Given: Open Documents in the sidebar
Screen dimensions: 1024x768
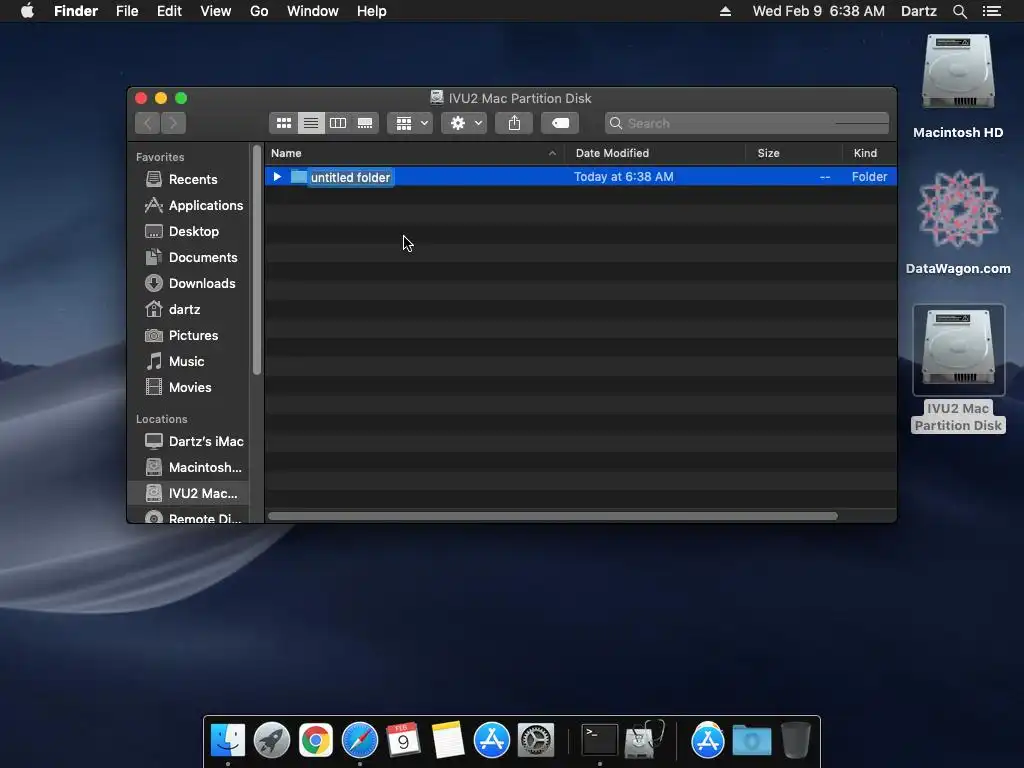Looking at the screenshot, I should [190, 257].
